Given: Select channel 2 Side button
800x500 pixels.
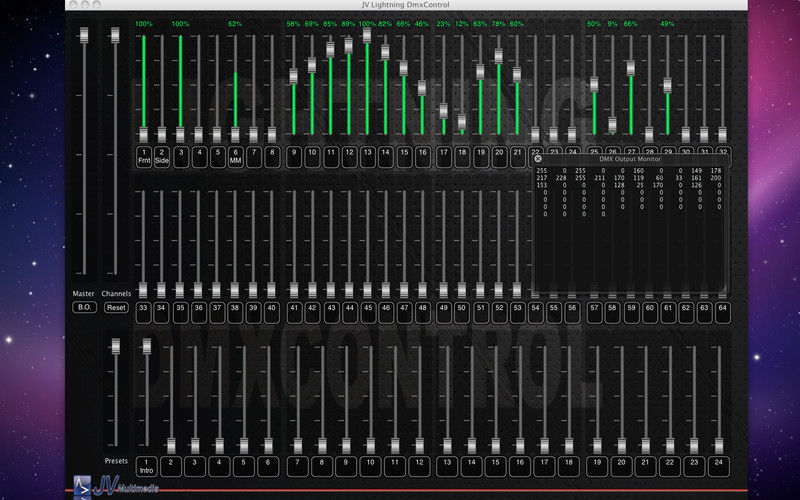Looking at the screenshot, I should point(162,157).
